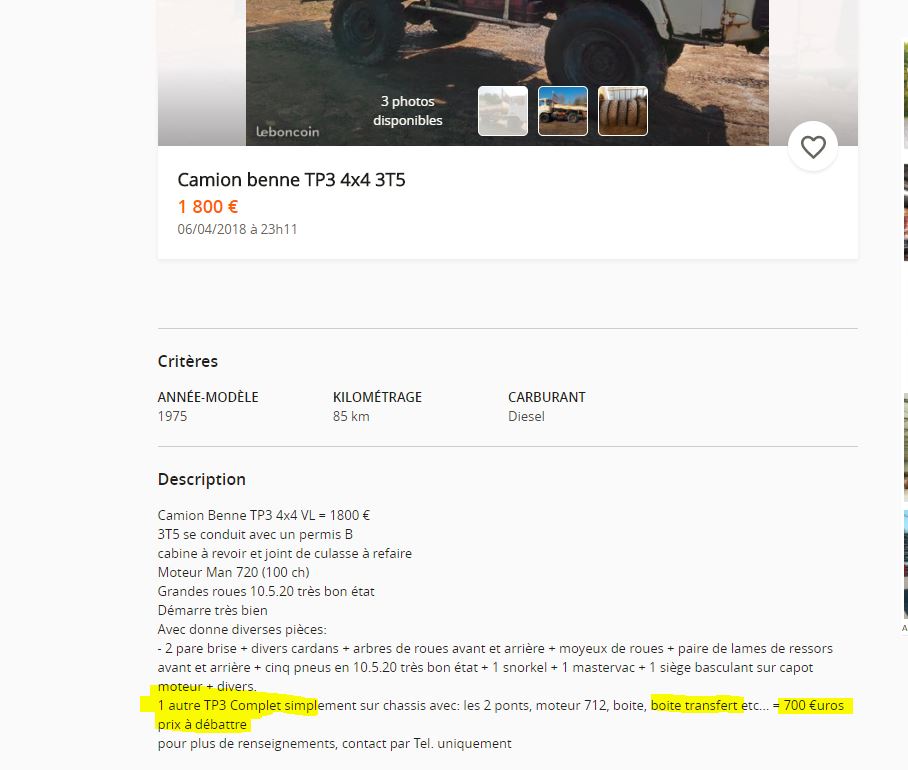View the stacked tires thumbnail

click(x=623, y=111)
